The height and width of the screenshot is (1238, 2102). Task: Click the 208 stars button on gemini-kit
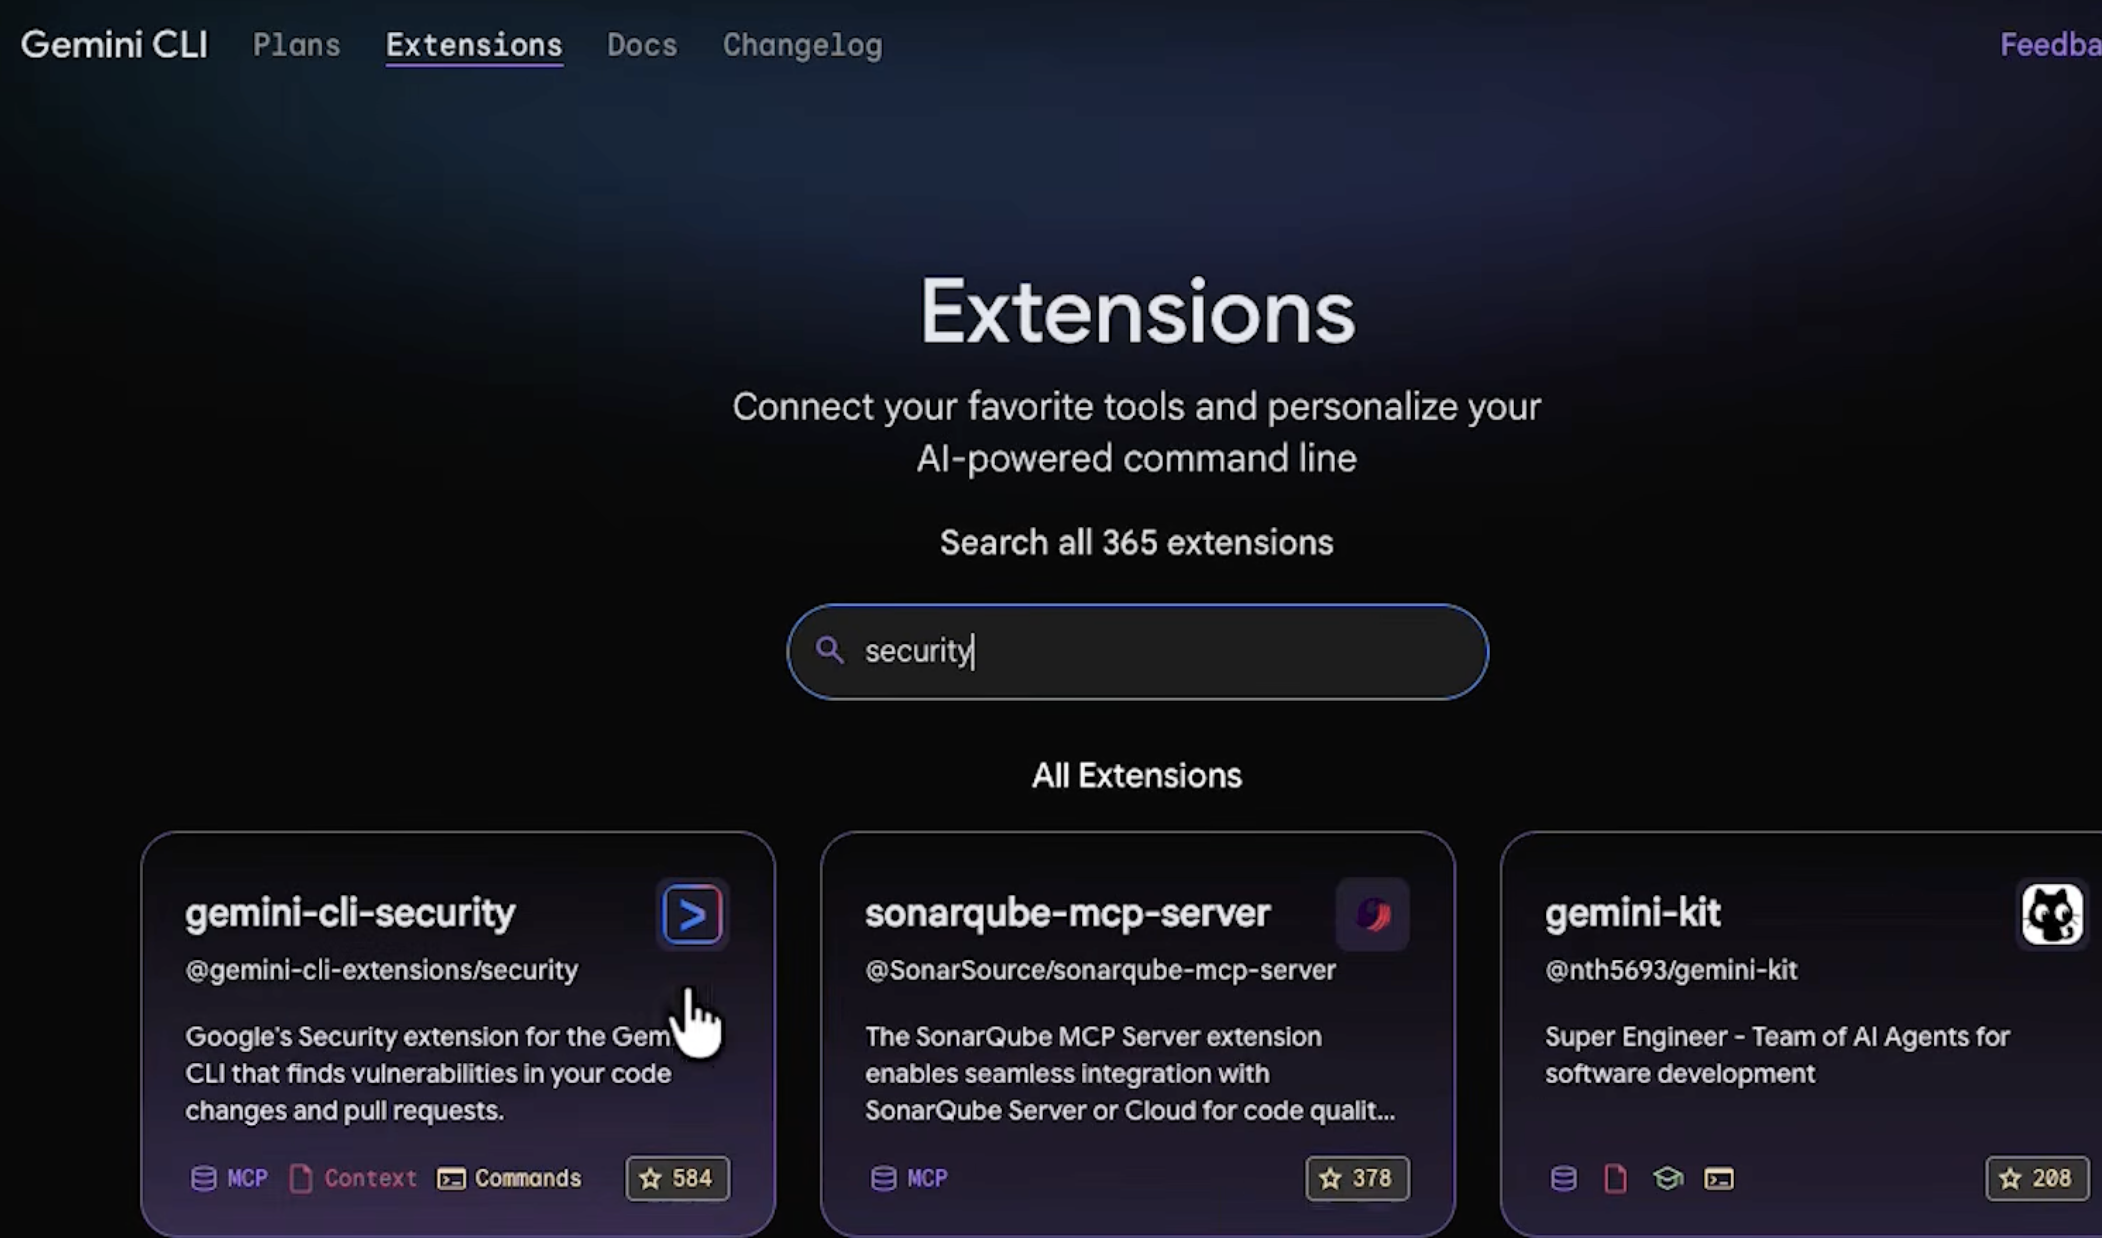2036,1178
